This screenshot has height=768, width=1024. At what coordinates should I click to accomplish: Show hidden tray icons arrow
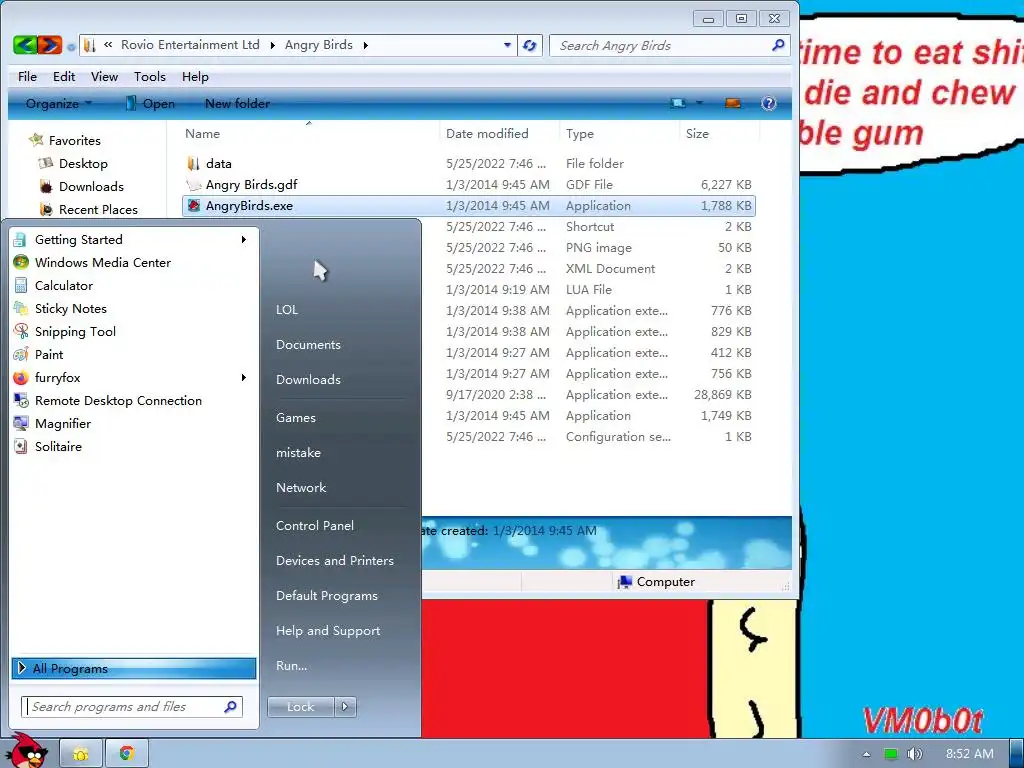[866, 754]
